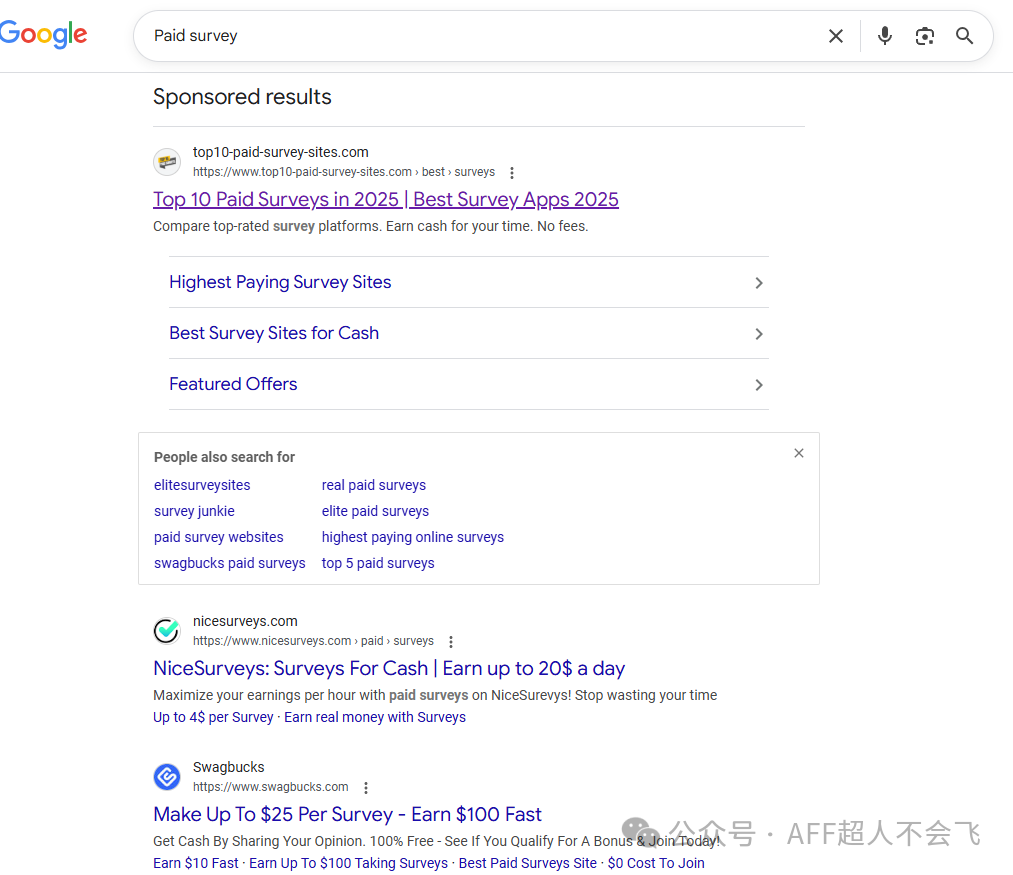Open Earn $10 Fast sitelink
This screenshot has width=1013, height=875.
[x=196, y=863]
